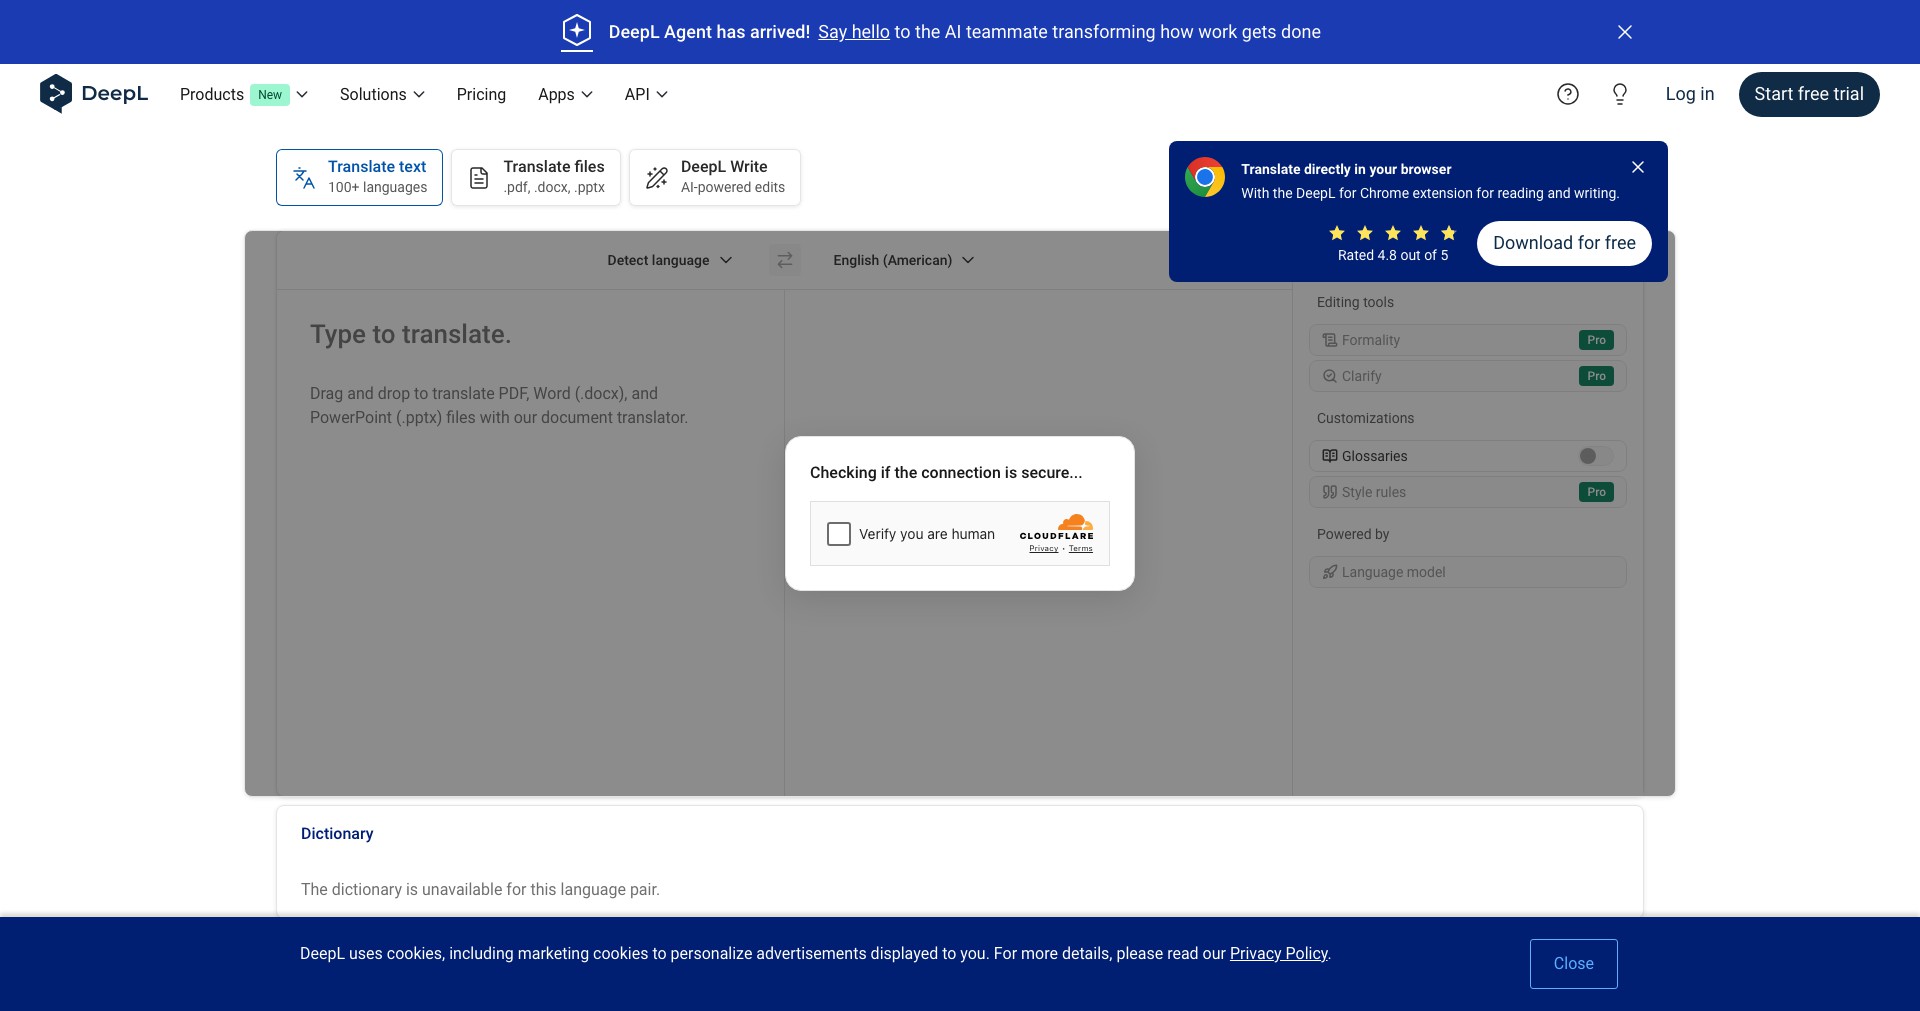1920x1011 pixels.
Task: Click the 'Editing tools' label
Action: tap(1355, 302)
